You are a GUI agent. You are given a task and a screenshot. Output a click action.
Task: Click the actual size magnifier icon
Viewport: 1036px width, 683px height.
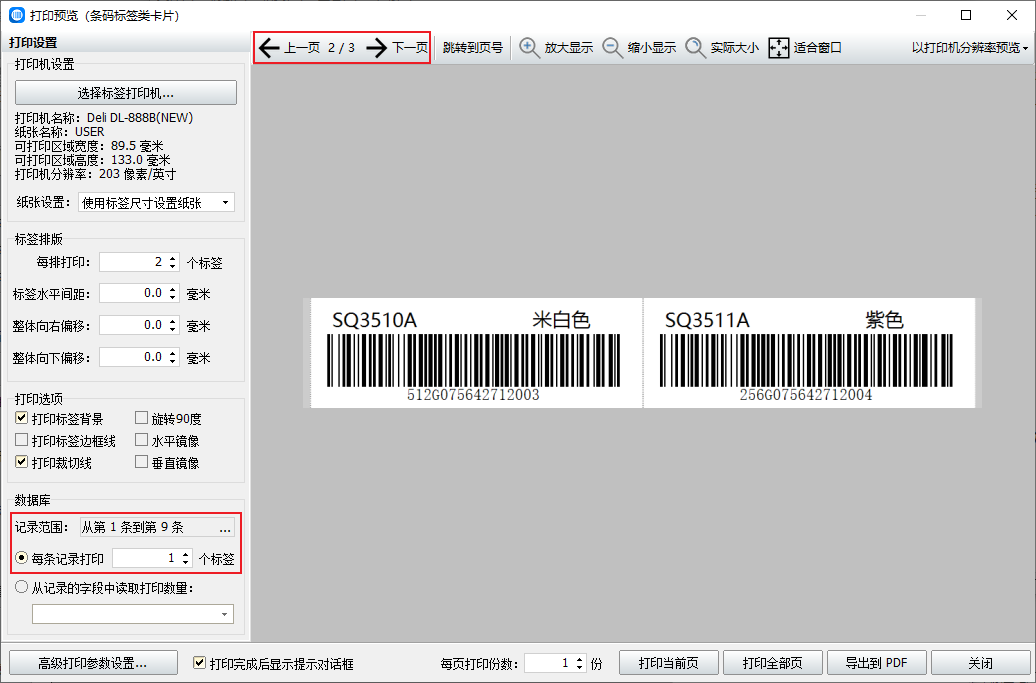point(695,48)
